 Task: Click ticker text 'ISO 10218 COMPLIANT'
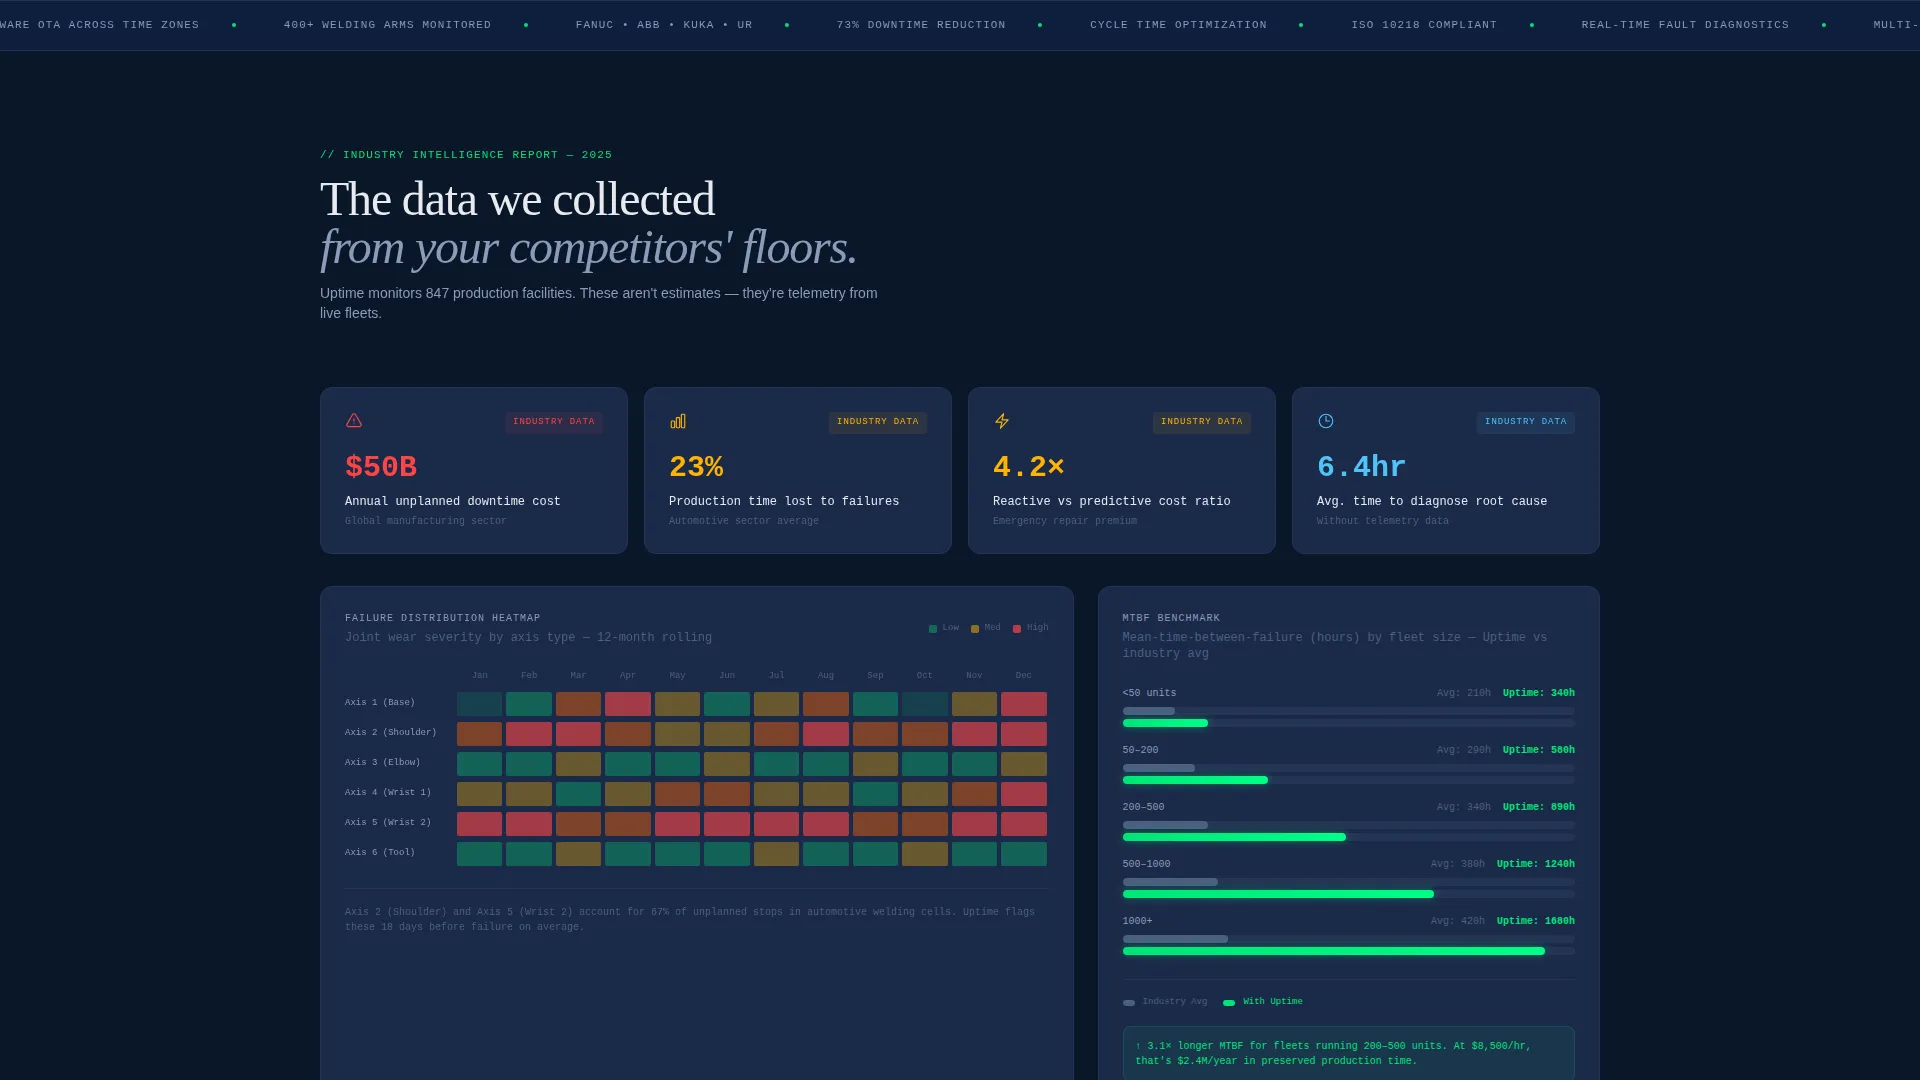(x=1424, y=25)
